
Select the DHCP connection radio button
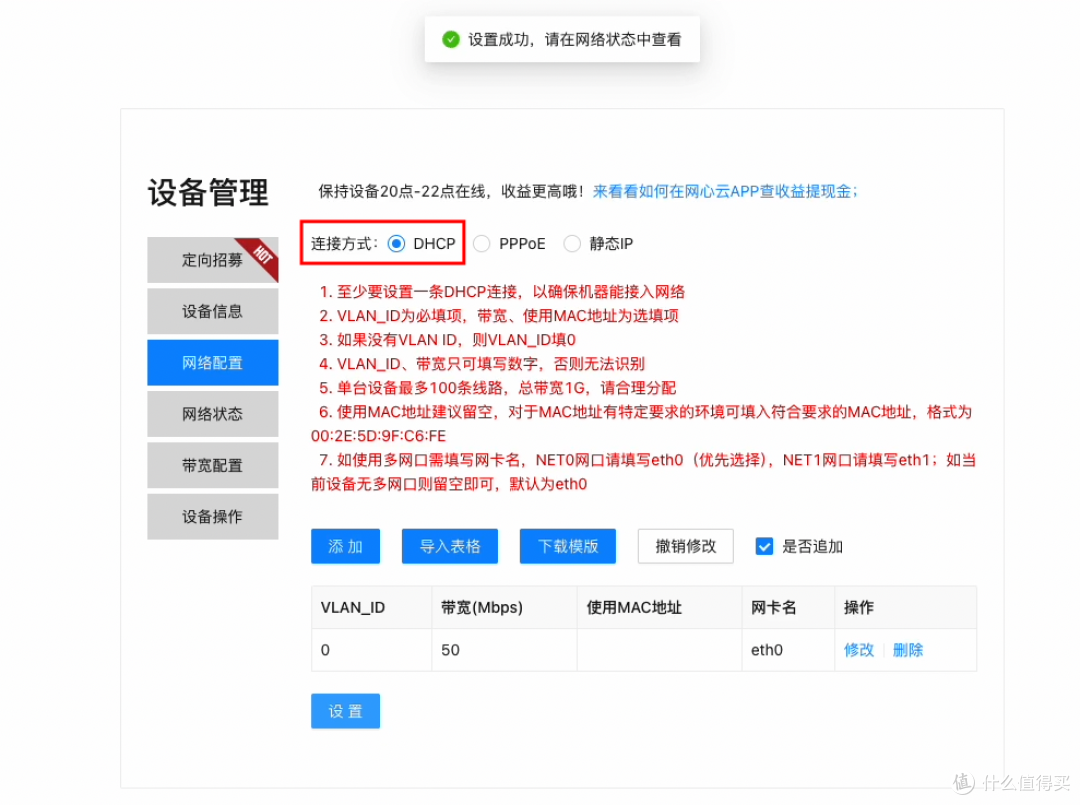tap(396, 244)
